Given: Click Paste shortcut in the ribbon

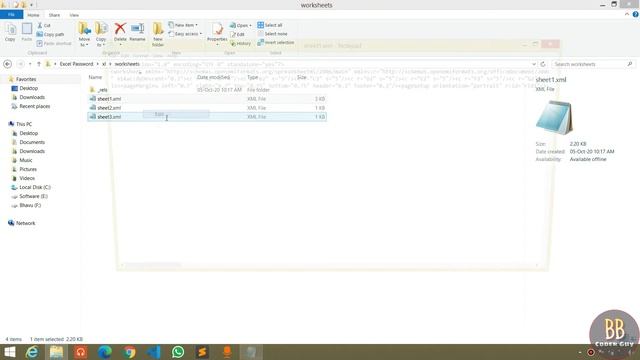Looking at the screenshot, I should [53, 43].
